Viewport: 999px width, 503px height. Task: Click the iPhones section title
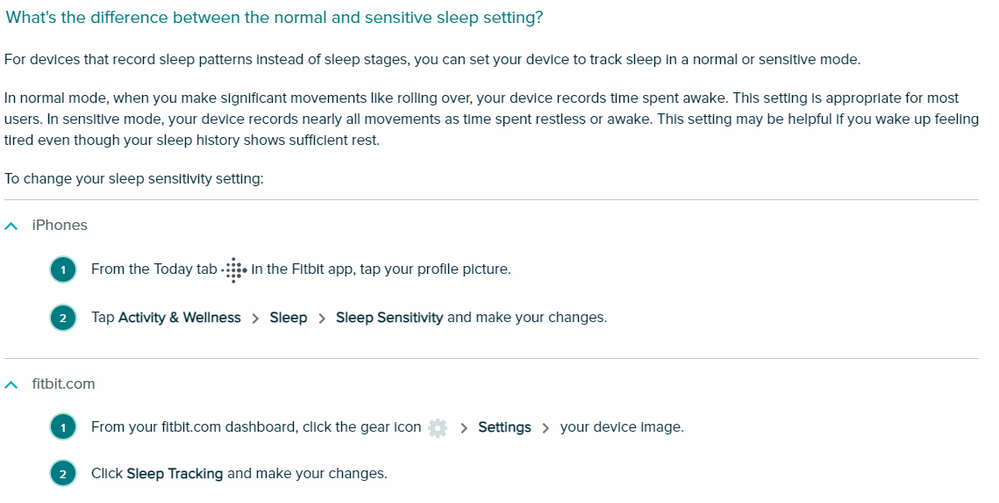pos(60,225)
